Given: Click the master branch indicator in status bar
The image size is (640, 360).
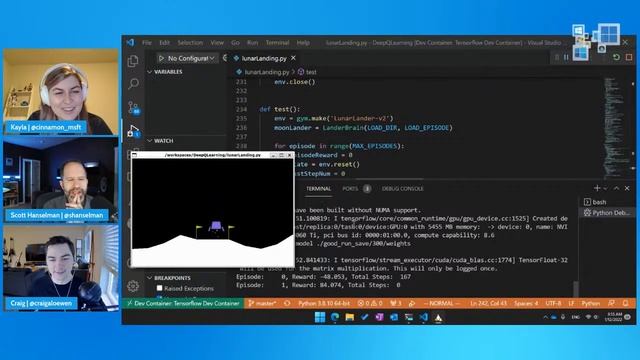Looking at the screenshot, I should click(x=262, y=303).
